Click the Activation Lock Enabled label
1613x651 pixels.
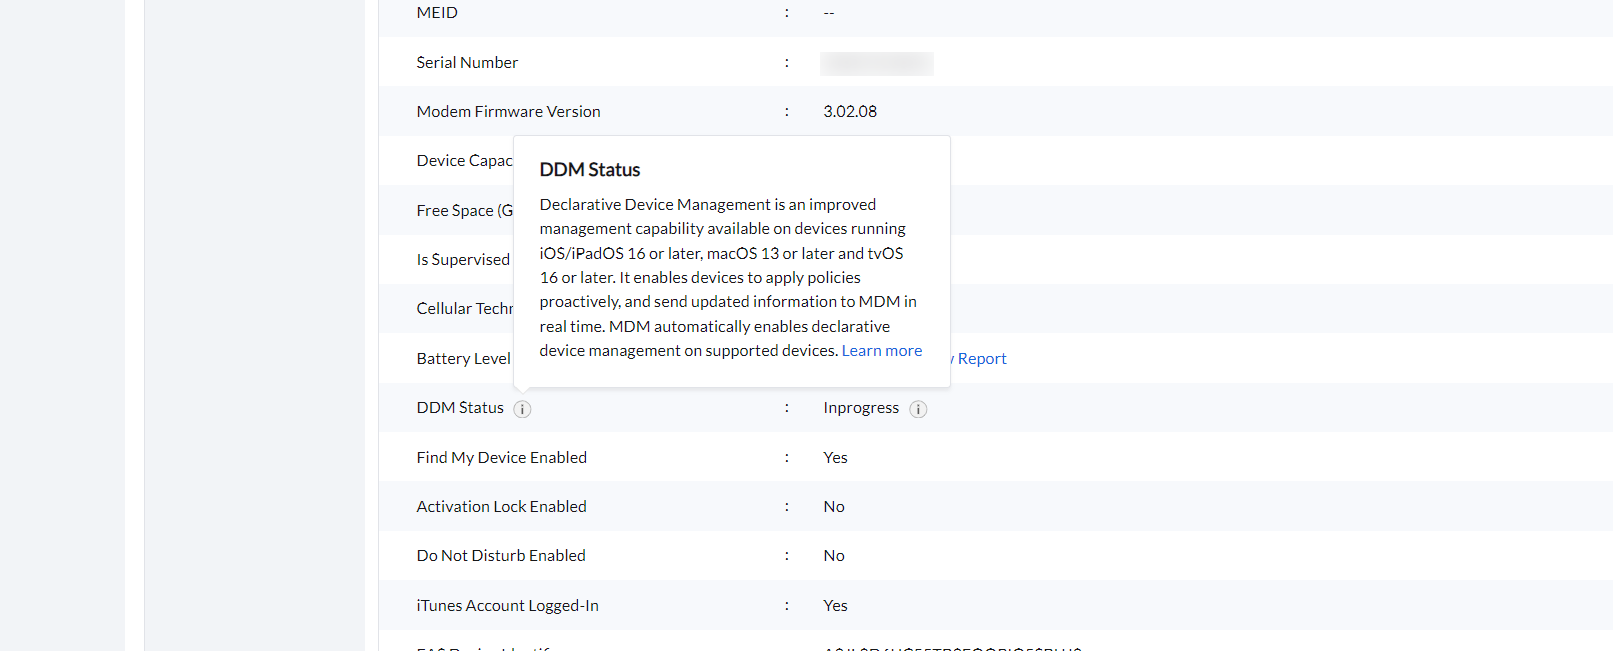tap(501, 507)
